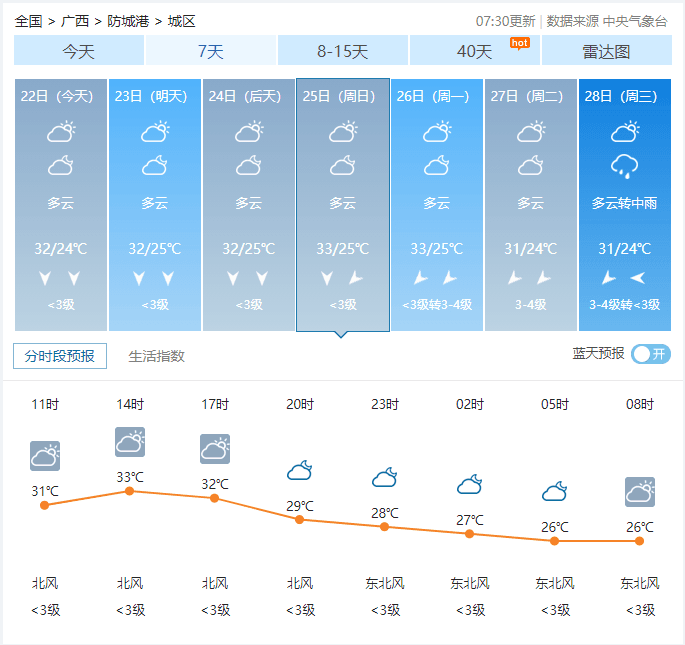The height and width of the screenshot is (645, 685).
Task: Click the 33℃ point at 14时
Action: tap(129, 491)
